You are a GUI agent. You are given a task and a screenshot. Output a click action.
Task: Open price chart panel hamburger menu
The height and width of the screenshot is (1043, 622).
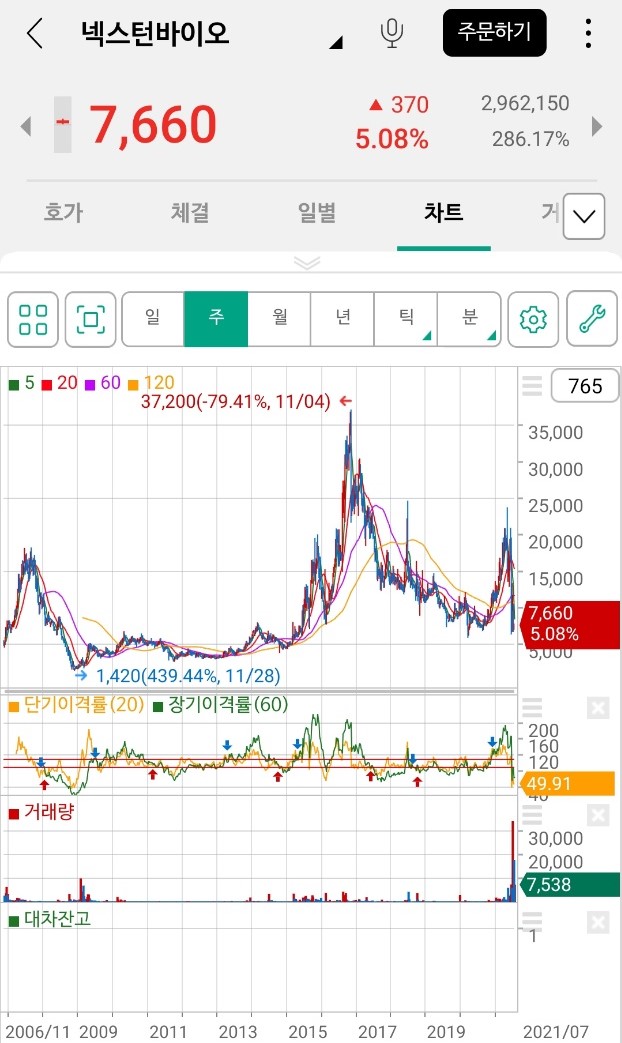pos(532,386)
